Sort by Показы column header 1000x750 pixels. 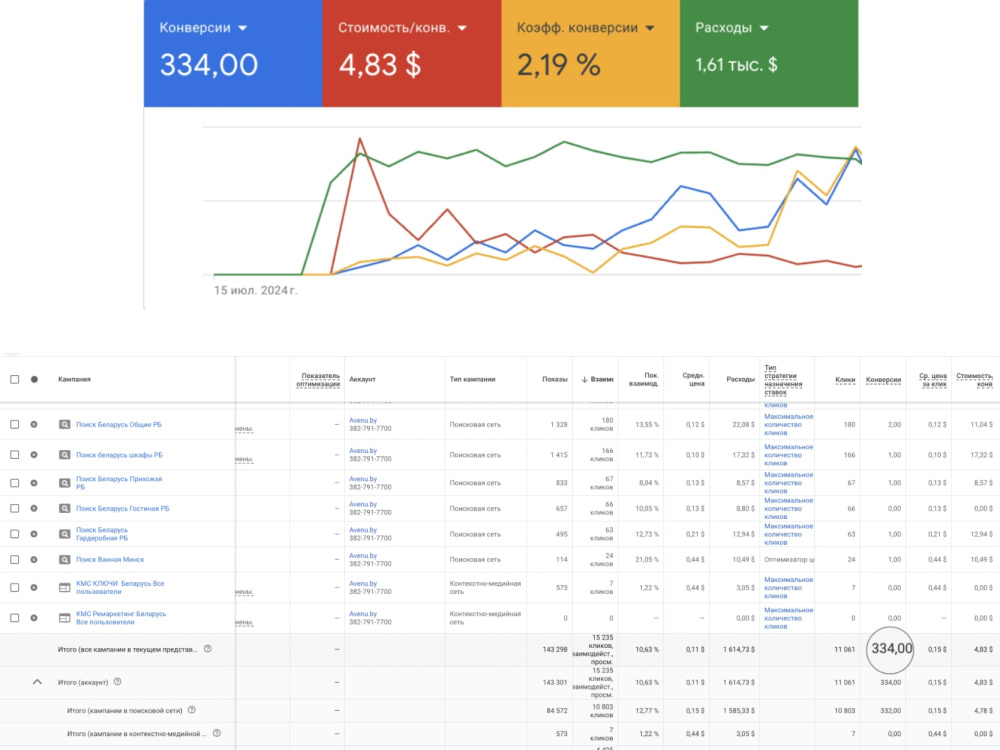[x=554, y=379]
